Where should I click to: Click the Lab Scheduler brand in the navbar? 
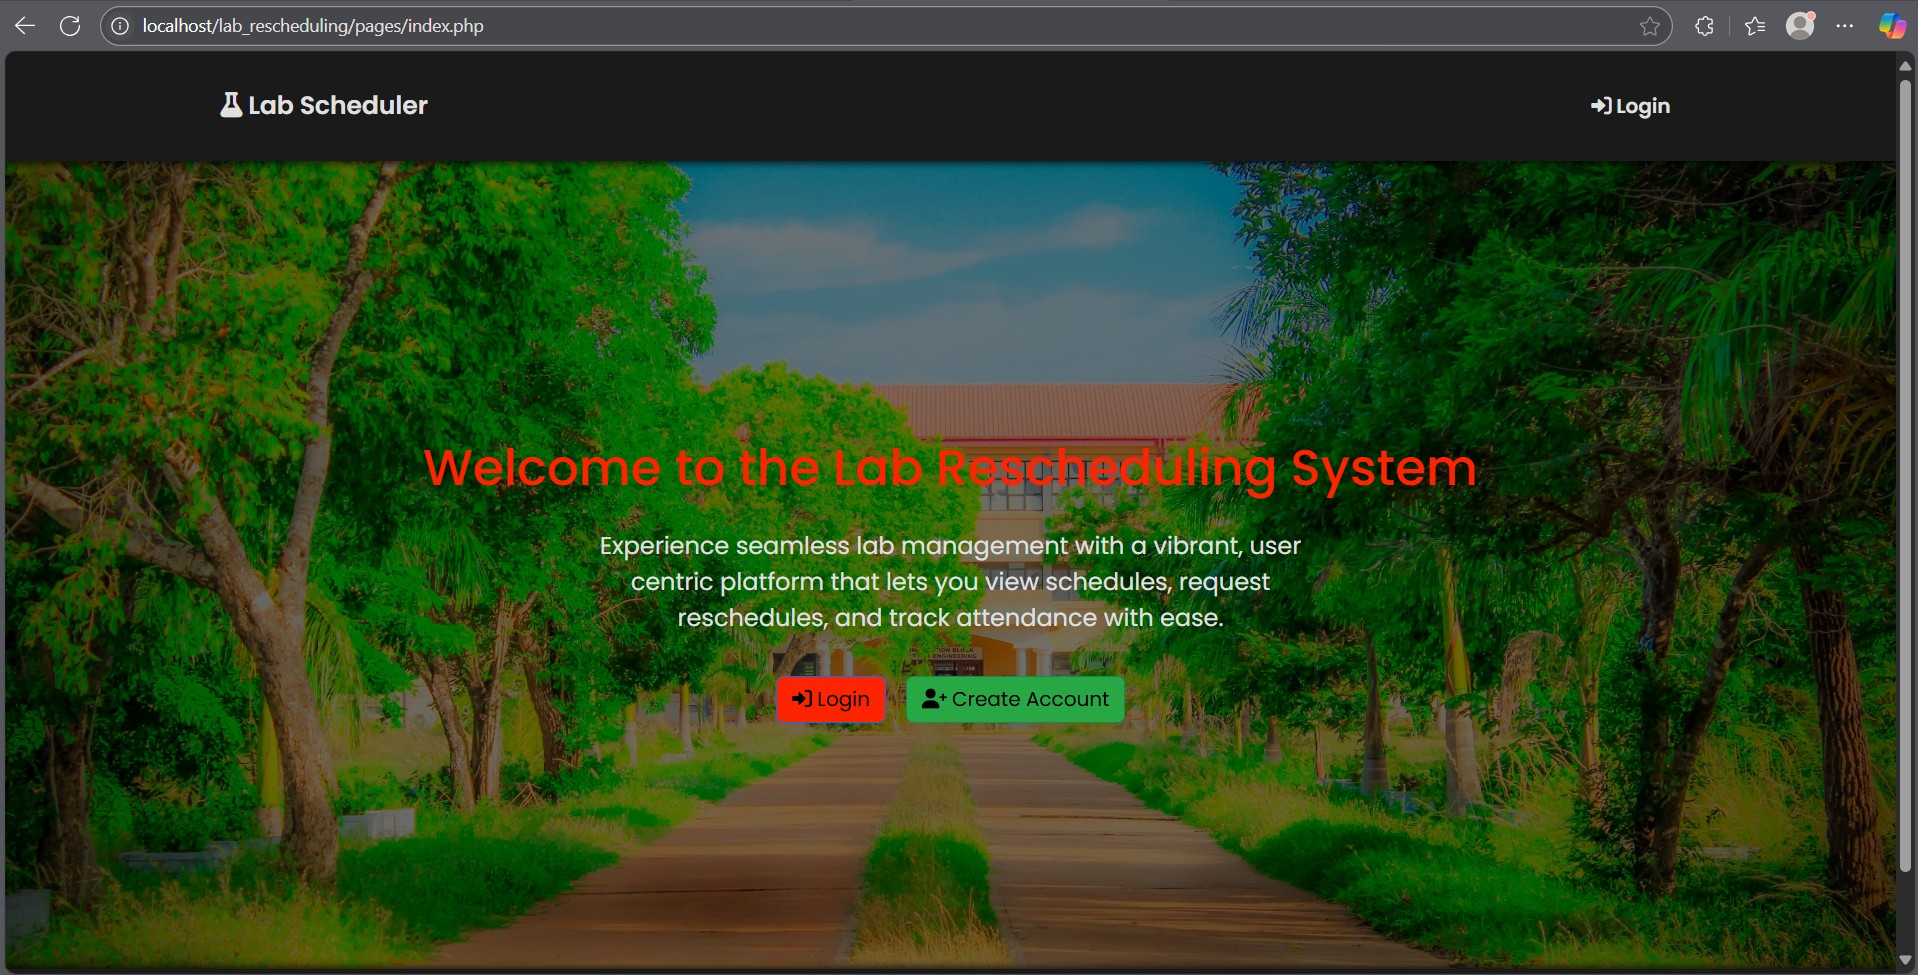[323, 105]
